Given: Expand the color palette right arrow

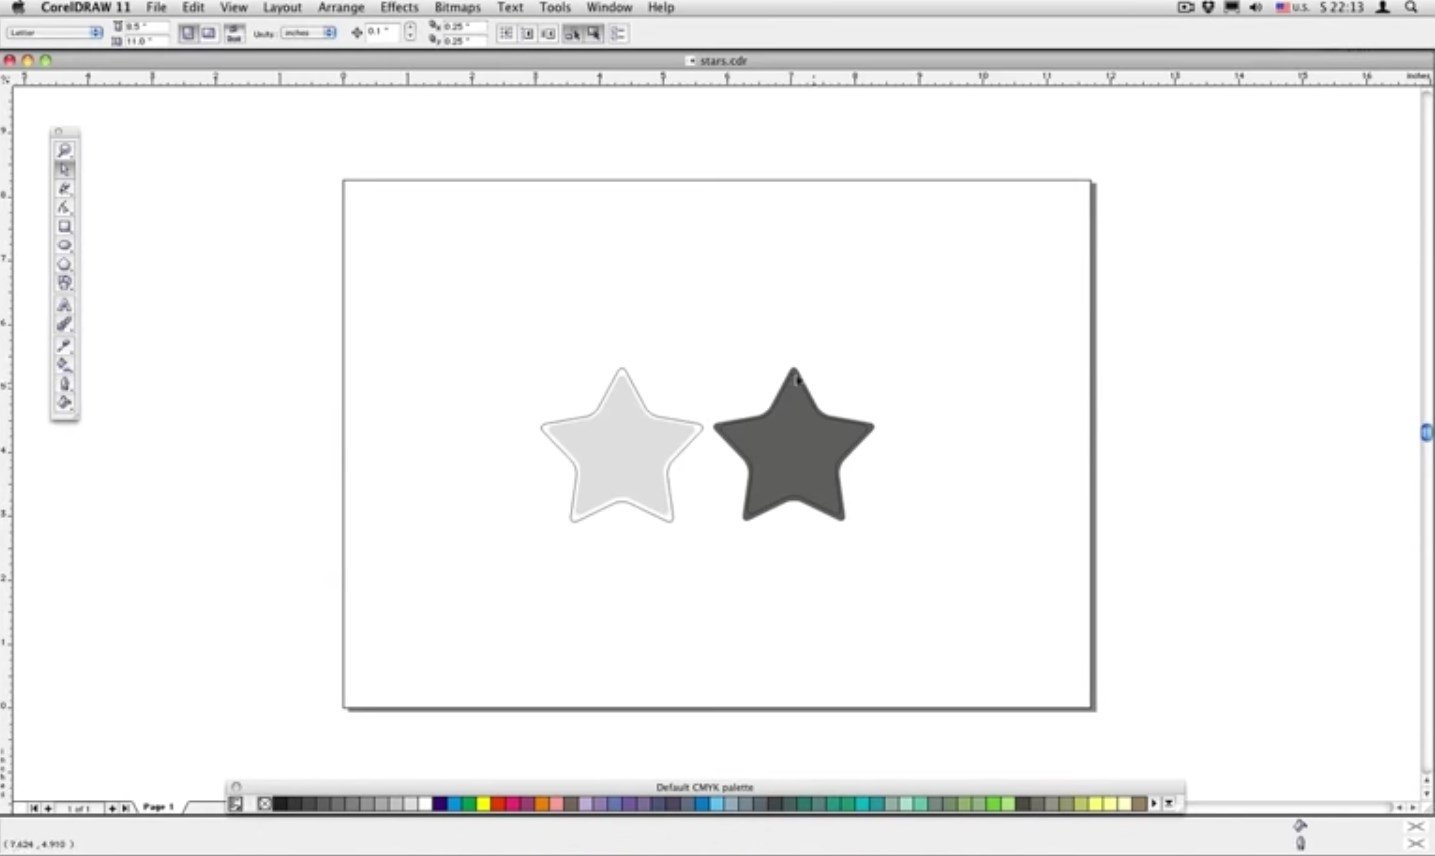Looking at the screenshot, I should click(1154, 803).
